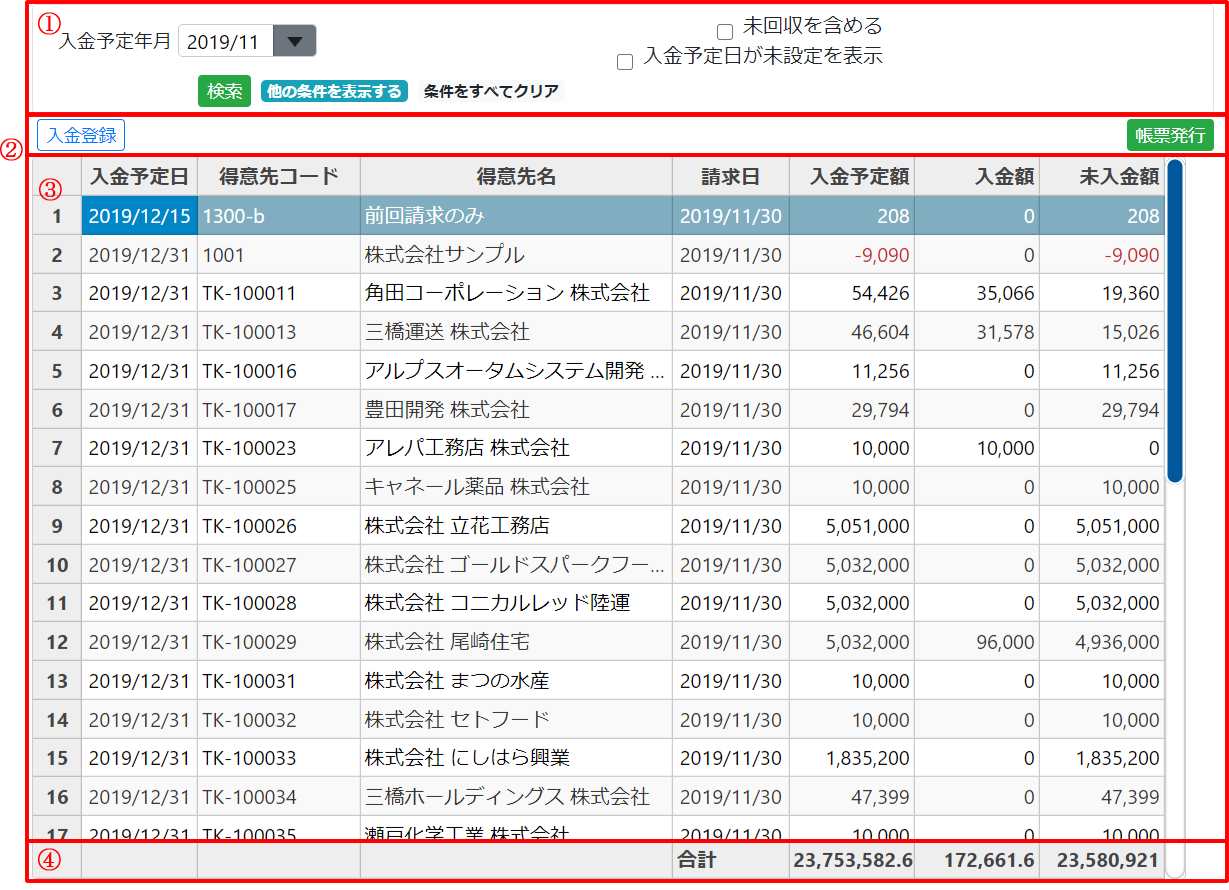Check 入金予定日が未設定を表示 option
This screenshot has width=1229, height=890.
click(625, 62)
